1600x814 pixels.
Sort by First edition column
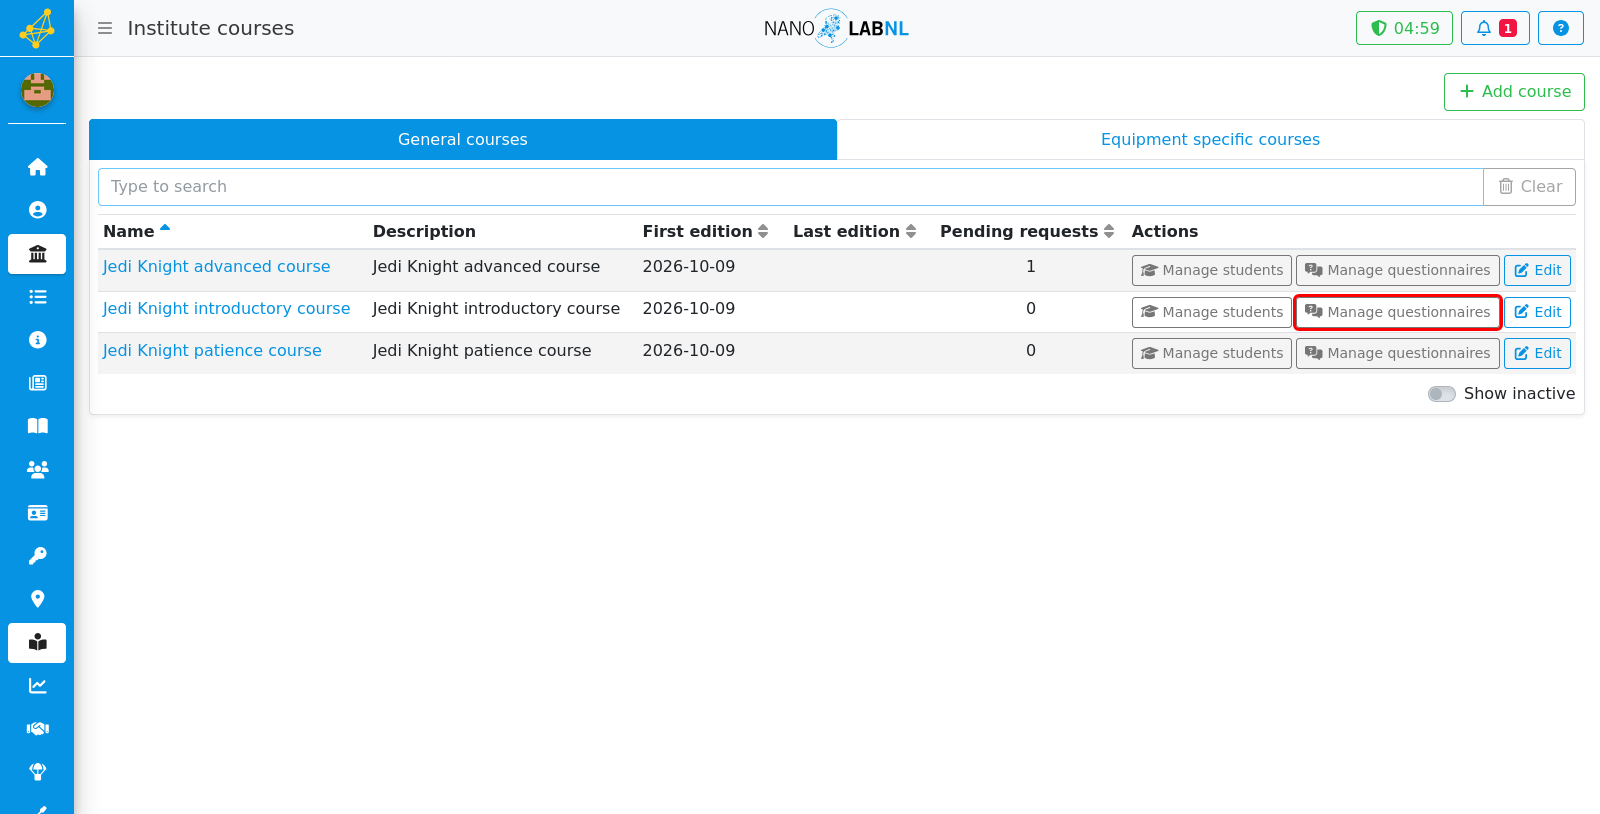pos(705,231)
